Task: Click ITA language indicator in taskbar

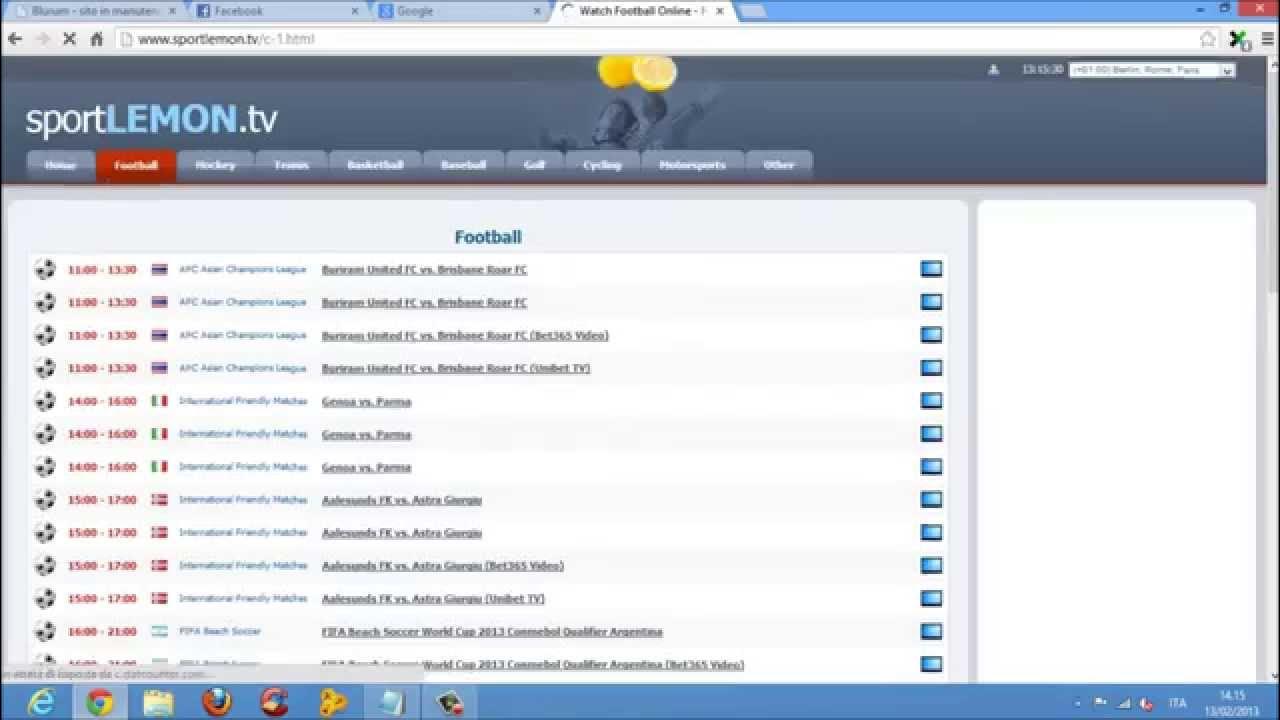Action: point(1178,703)
